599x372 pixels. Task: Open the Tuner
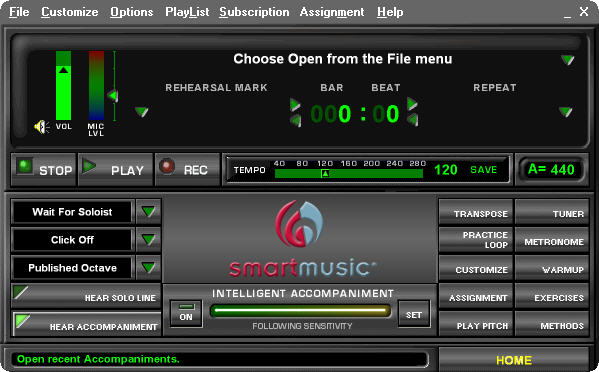552,212
